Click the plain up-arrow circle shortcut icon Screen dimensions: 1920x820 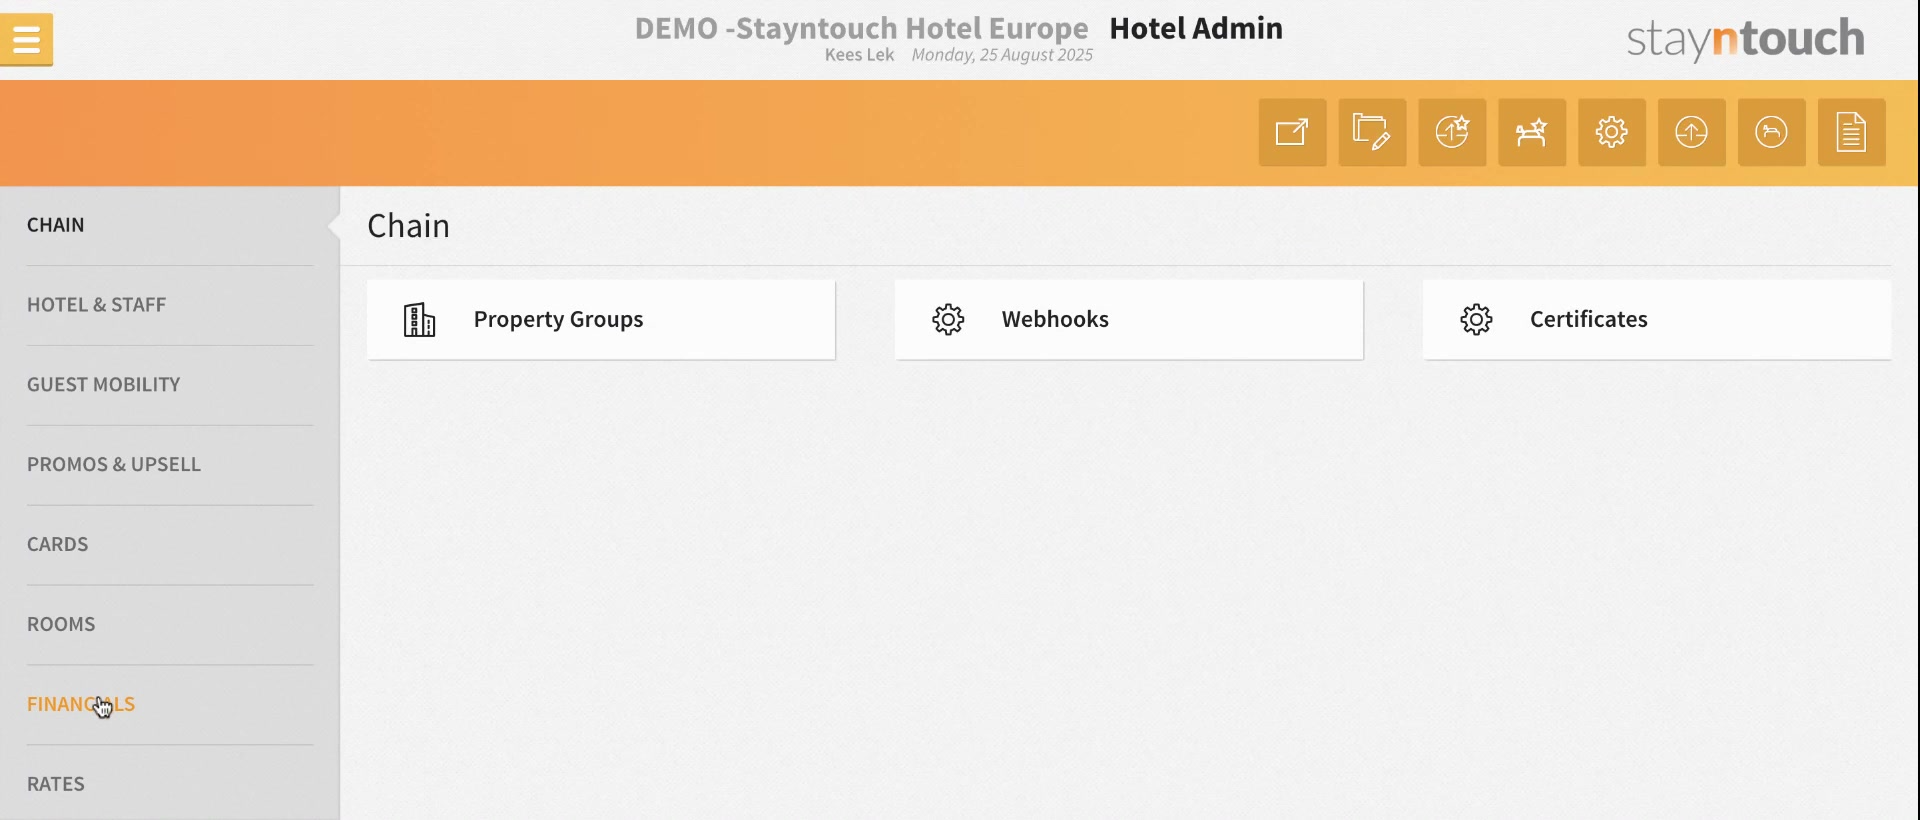(x=1692, y=132)
